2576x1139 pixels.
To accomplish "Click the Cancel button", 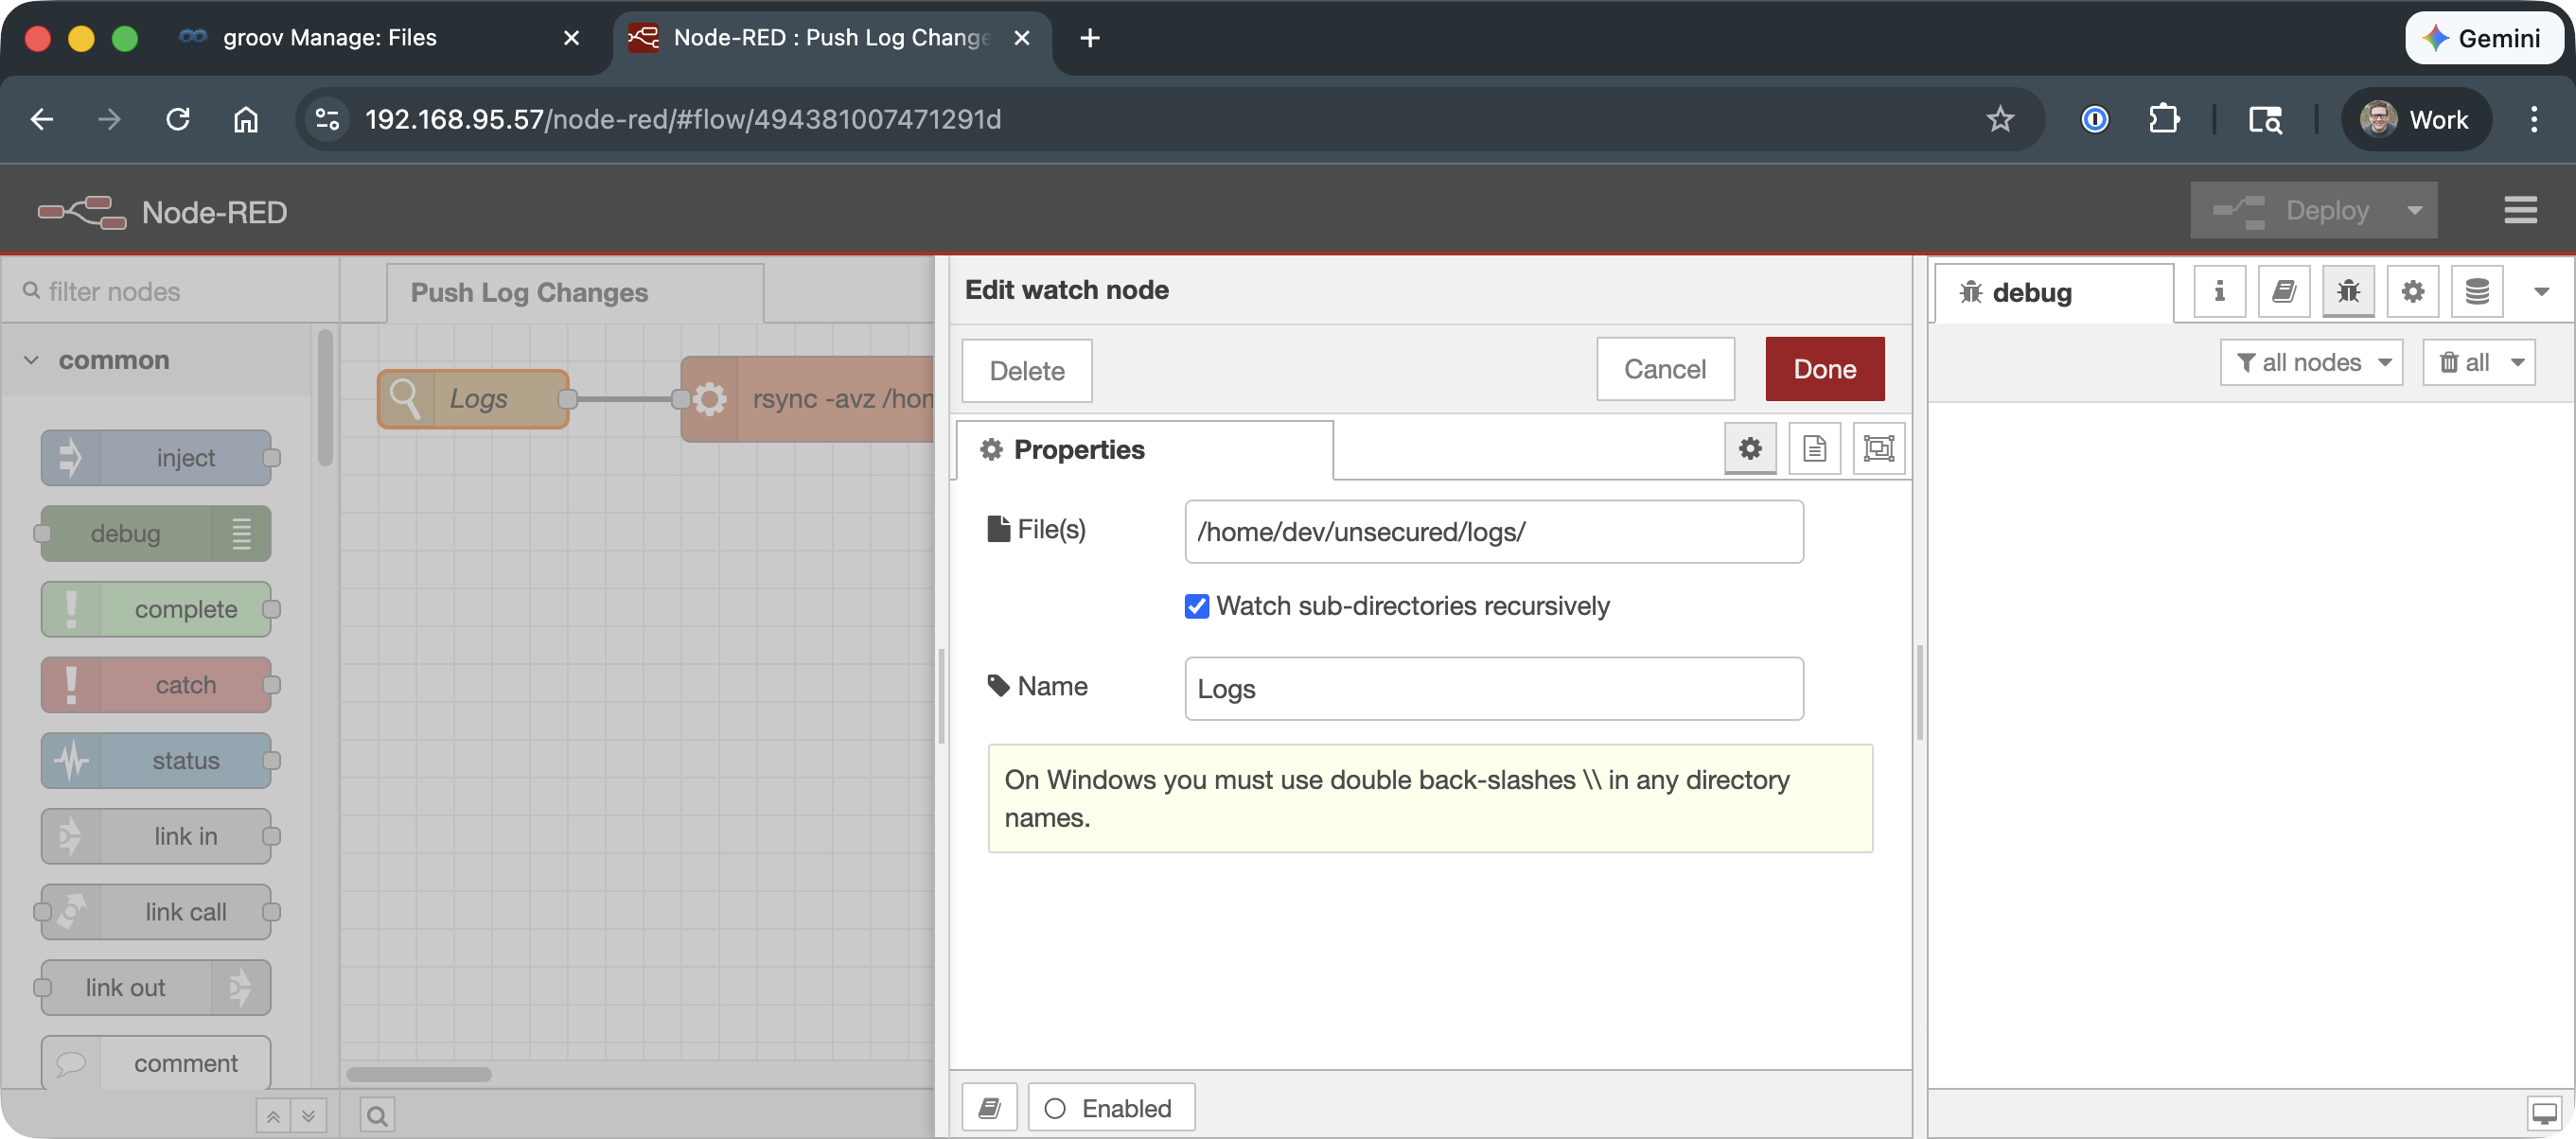I will (x=1664, y=370).
